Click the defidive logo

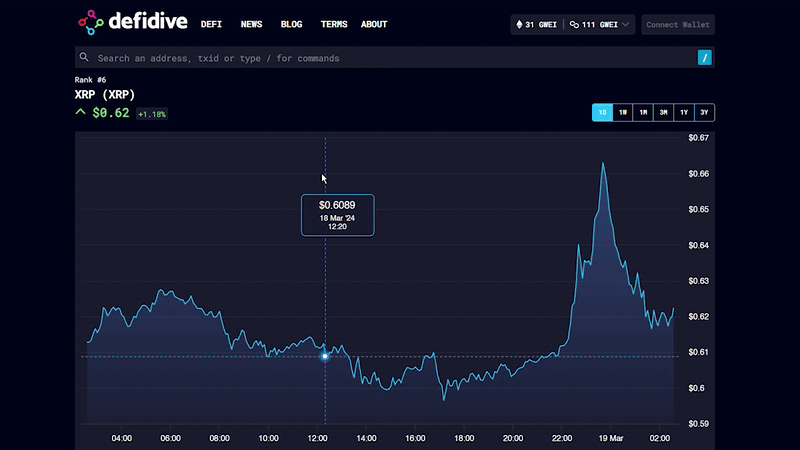(x=133, y=22)
